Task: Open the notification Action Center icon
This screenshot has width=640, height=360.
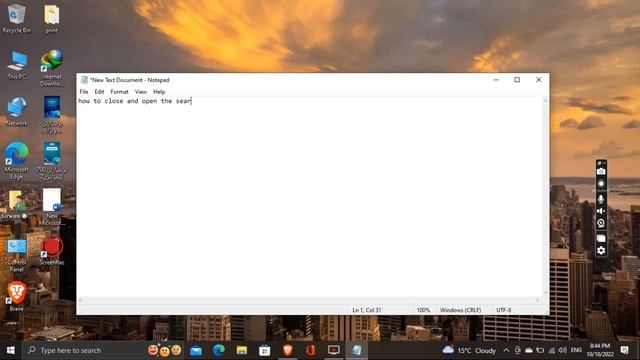Action: click(x=624, y=350)
